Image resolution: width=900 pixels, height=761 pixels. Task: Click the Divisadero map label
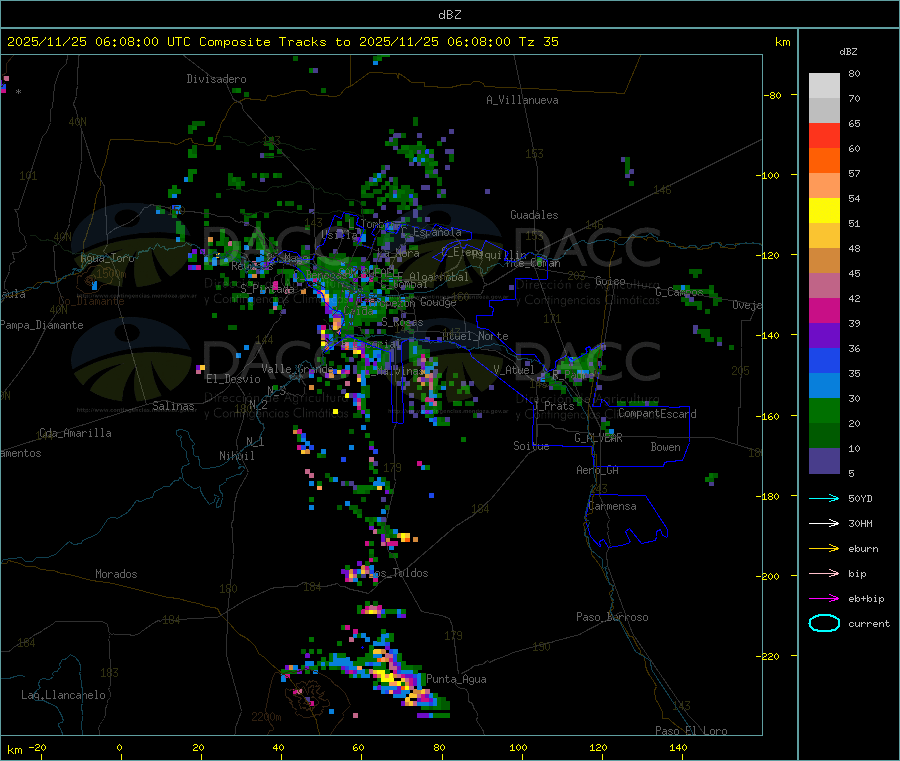coord(216,79)
